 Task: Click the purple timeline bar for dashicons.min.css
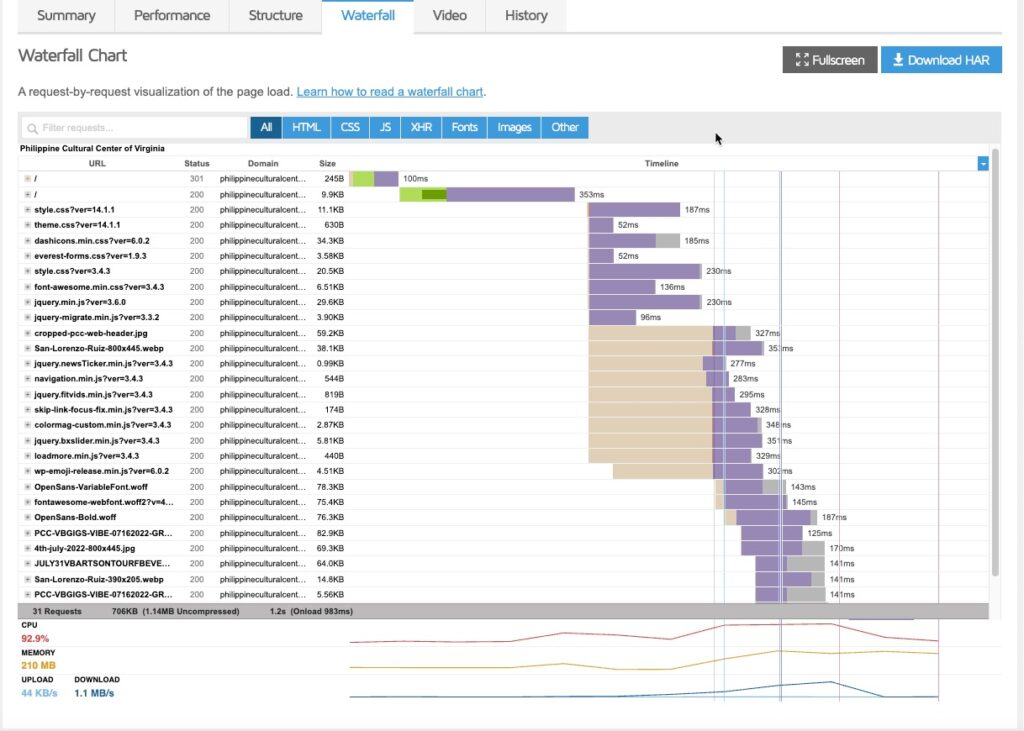pyautogui.click(x=622, y=241)
